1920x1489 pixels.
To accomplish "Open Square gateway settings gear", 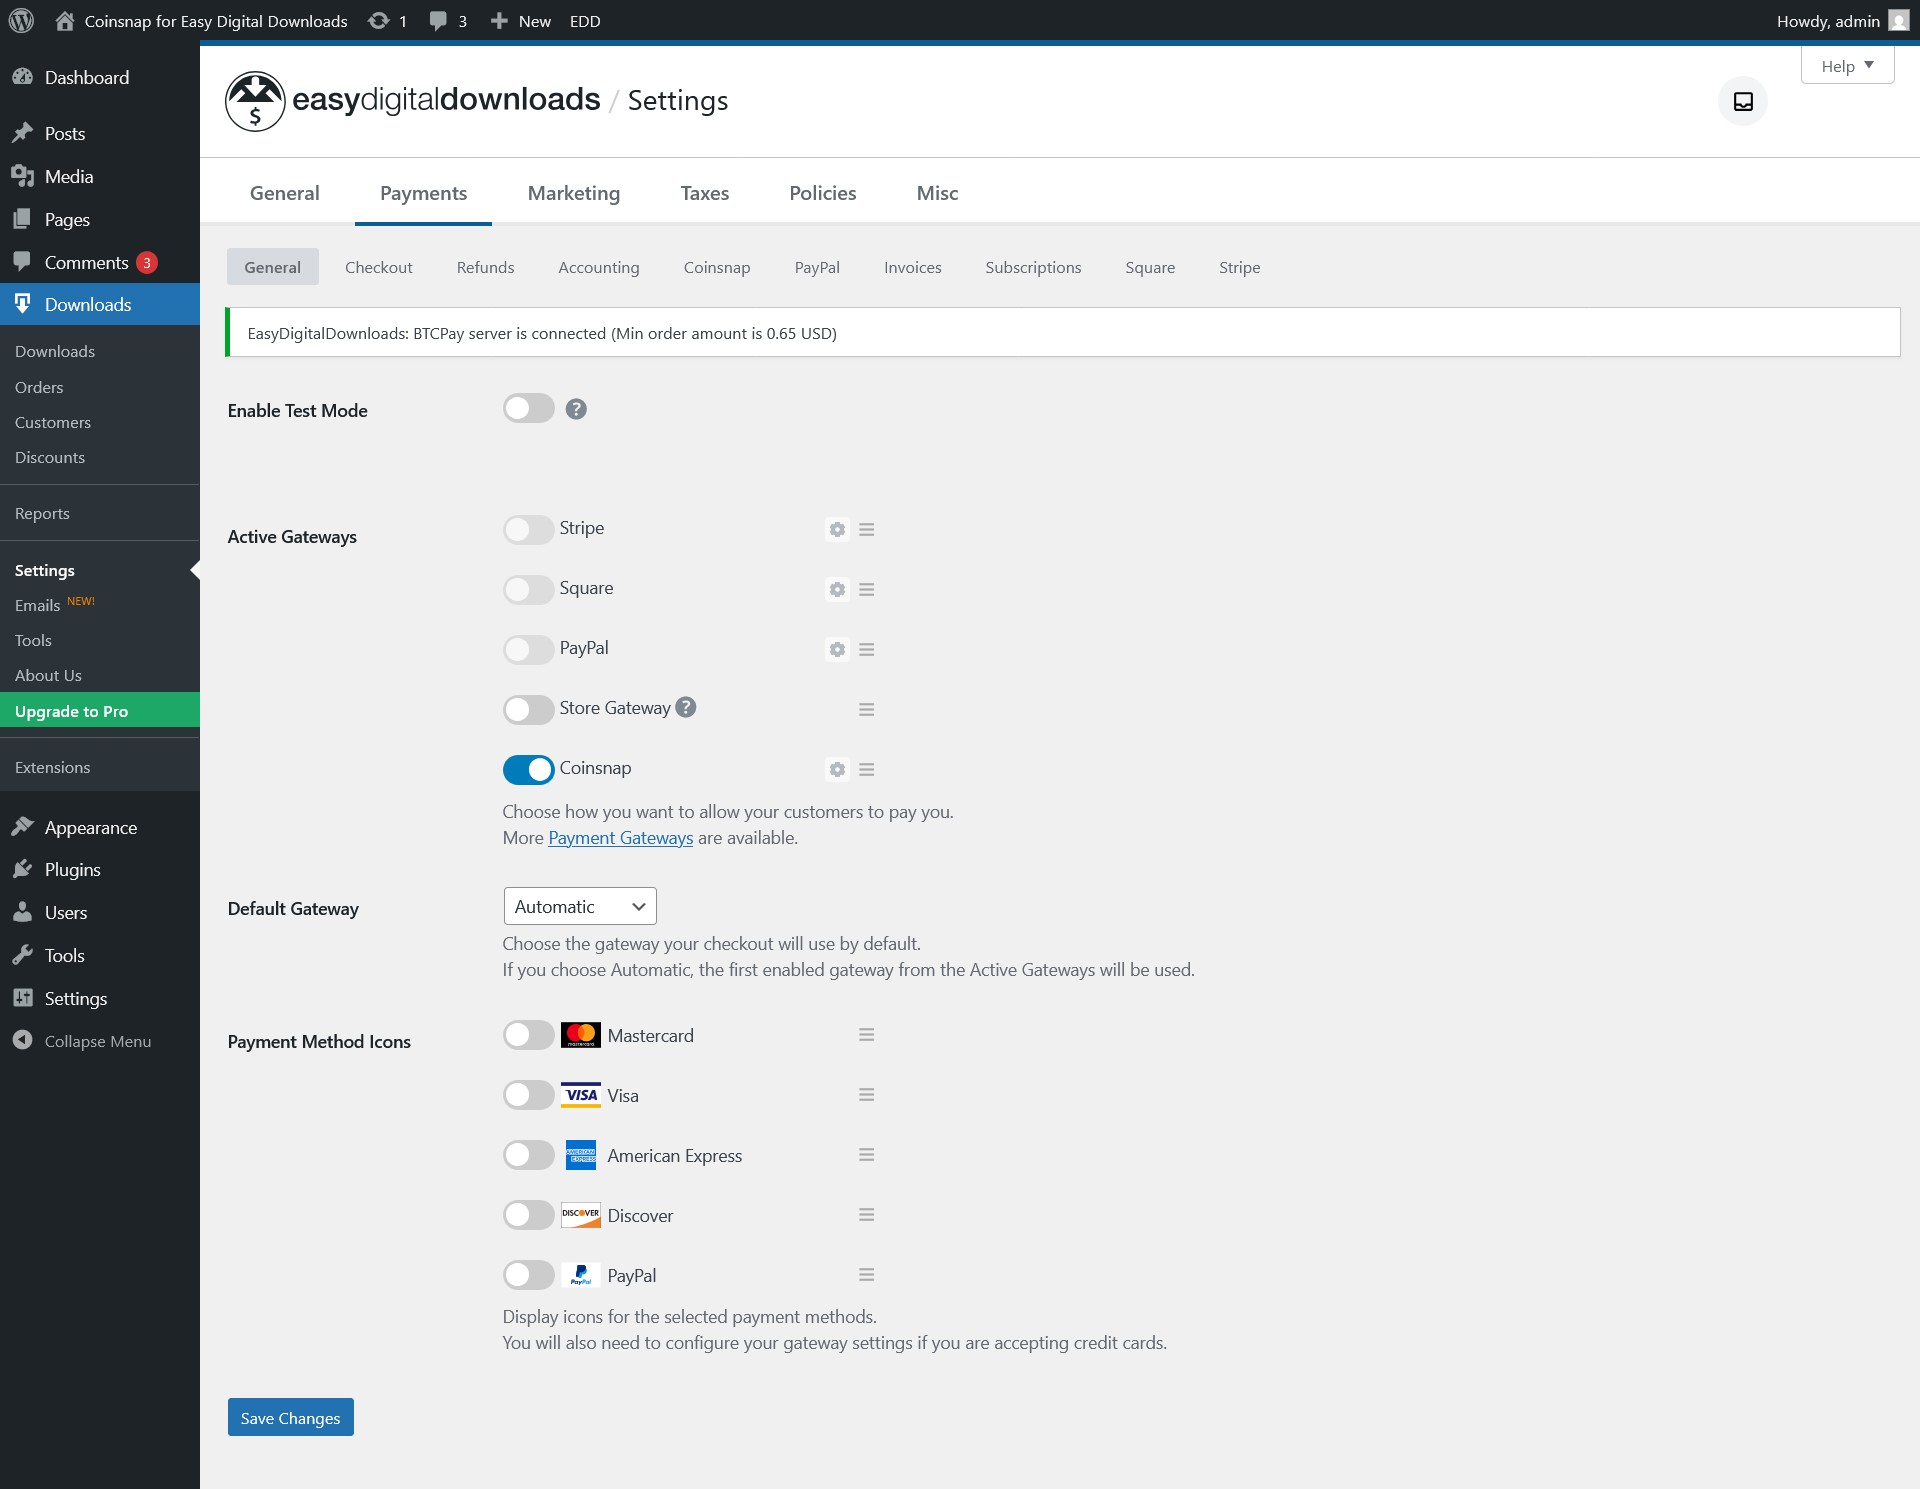I will coord(837,589).
